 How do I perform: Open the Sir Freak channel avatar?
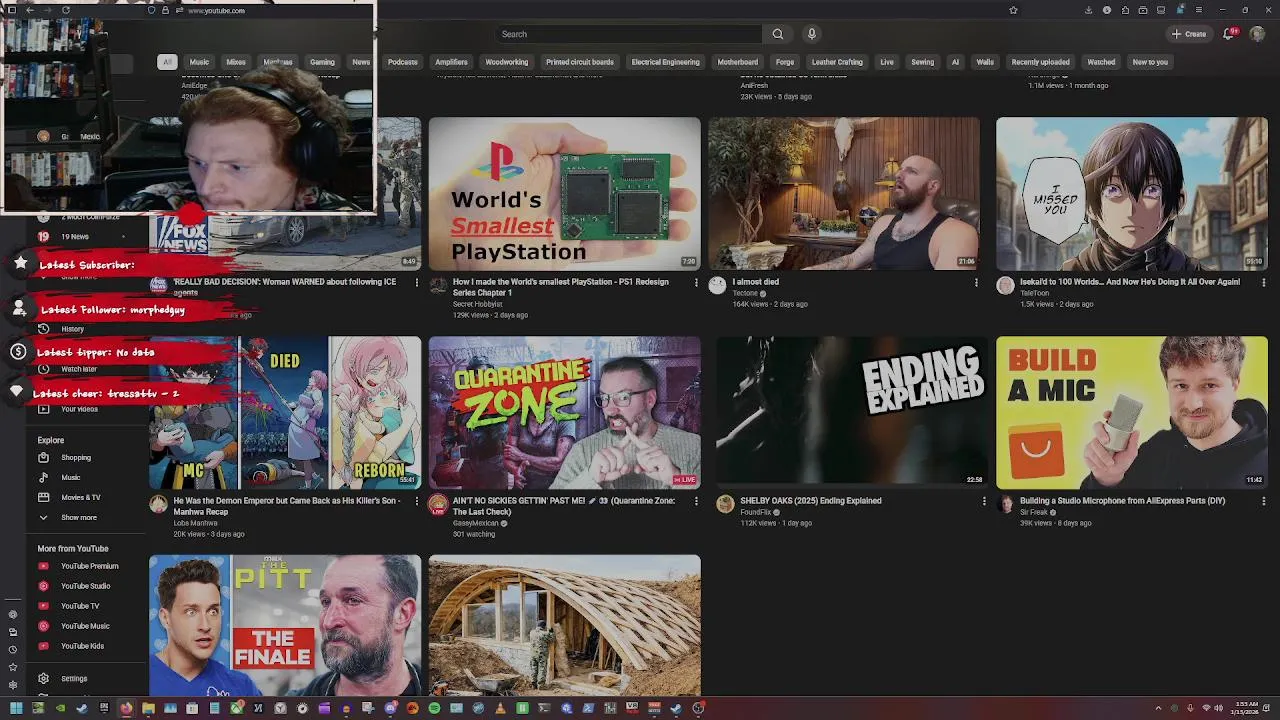(1005, 505)
